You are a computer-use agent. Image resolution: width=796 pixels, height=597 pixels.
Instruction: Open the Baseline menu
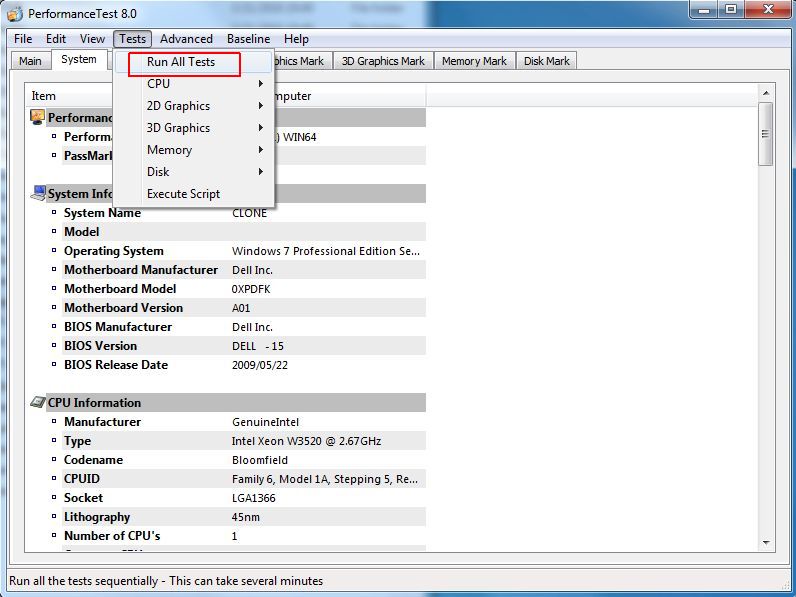tap(249, 39)
